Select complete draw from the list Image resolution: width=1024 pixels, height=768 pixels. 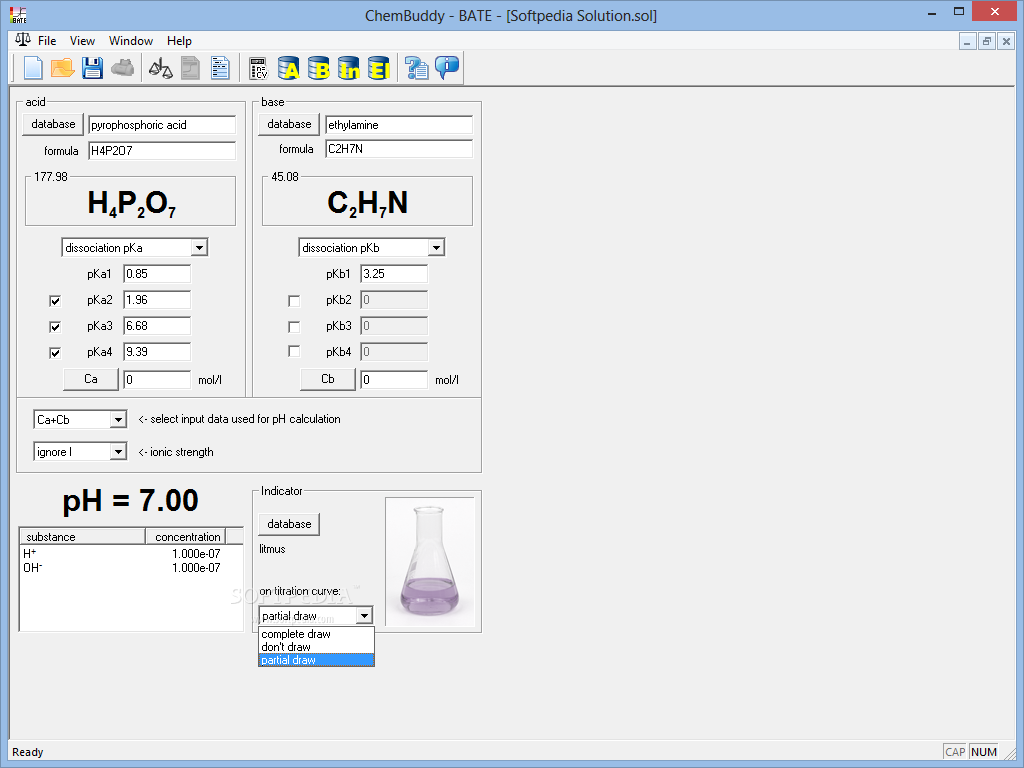click(x=316, y=634)
